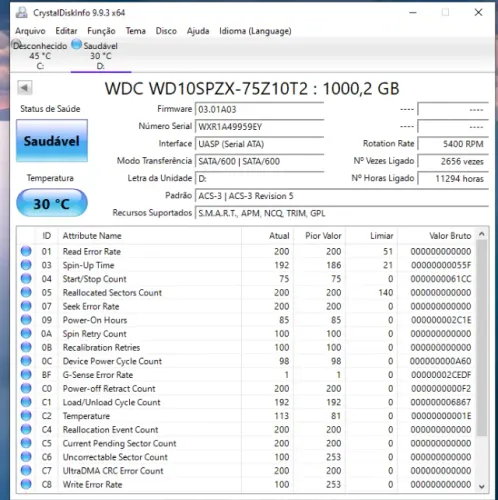Viewport: 498px width, 500px height.
Task: Click the attribute list scrollbar thumb
Action: [x=482, y=338]
